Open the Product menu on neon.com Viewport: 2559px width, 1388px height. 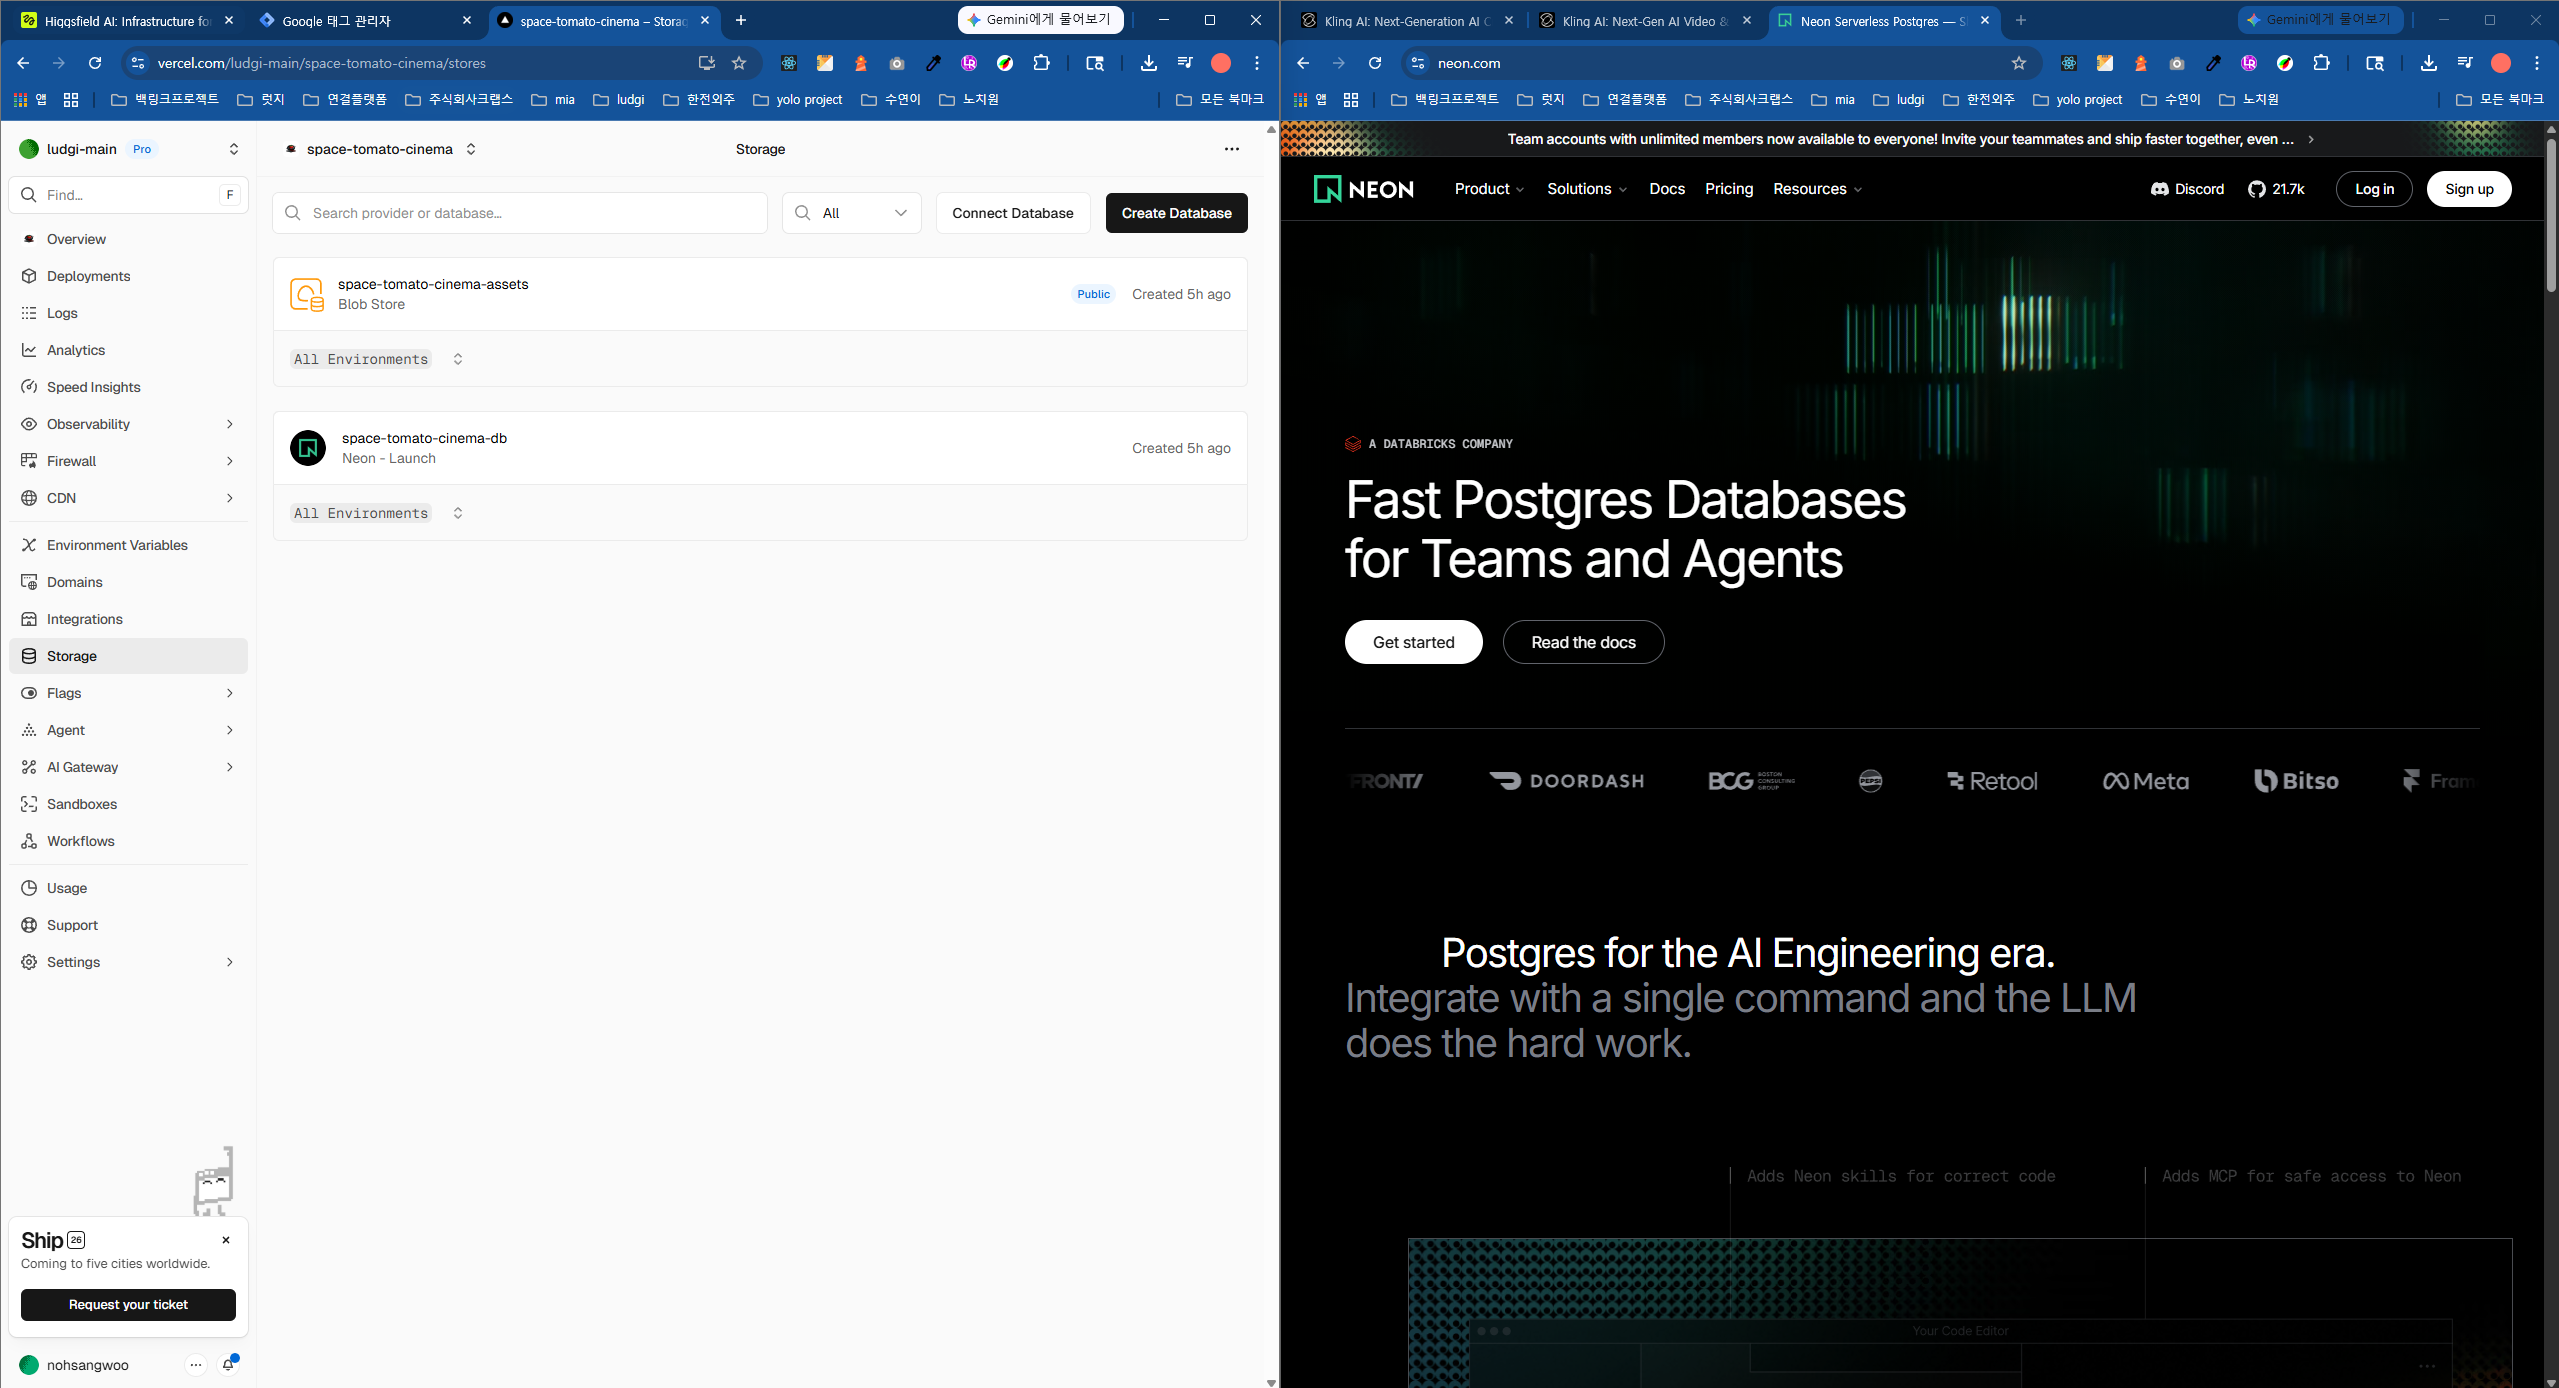tap(1489, 189)
